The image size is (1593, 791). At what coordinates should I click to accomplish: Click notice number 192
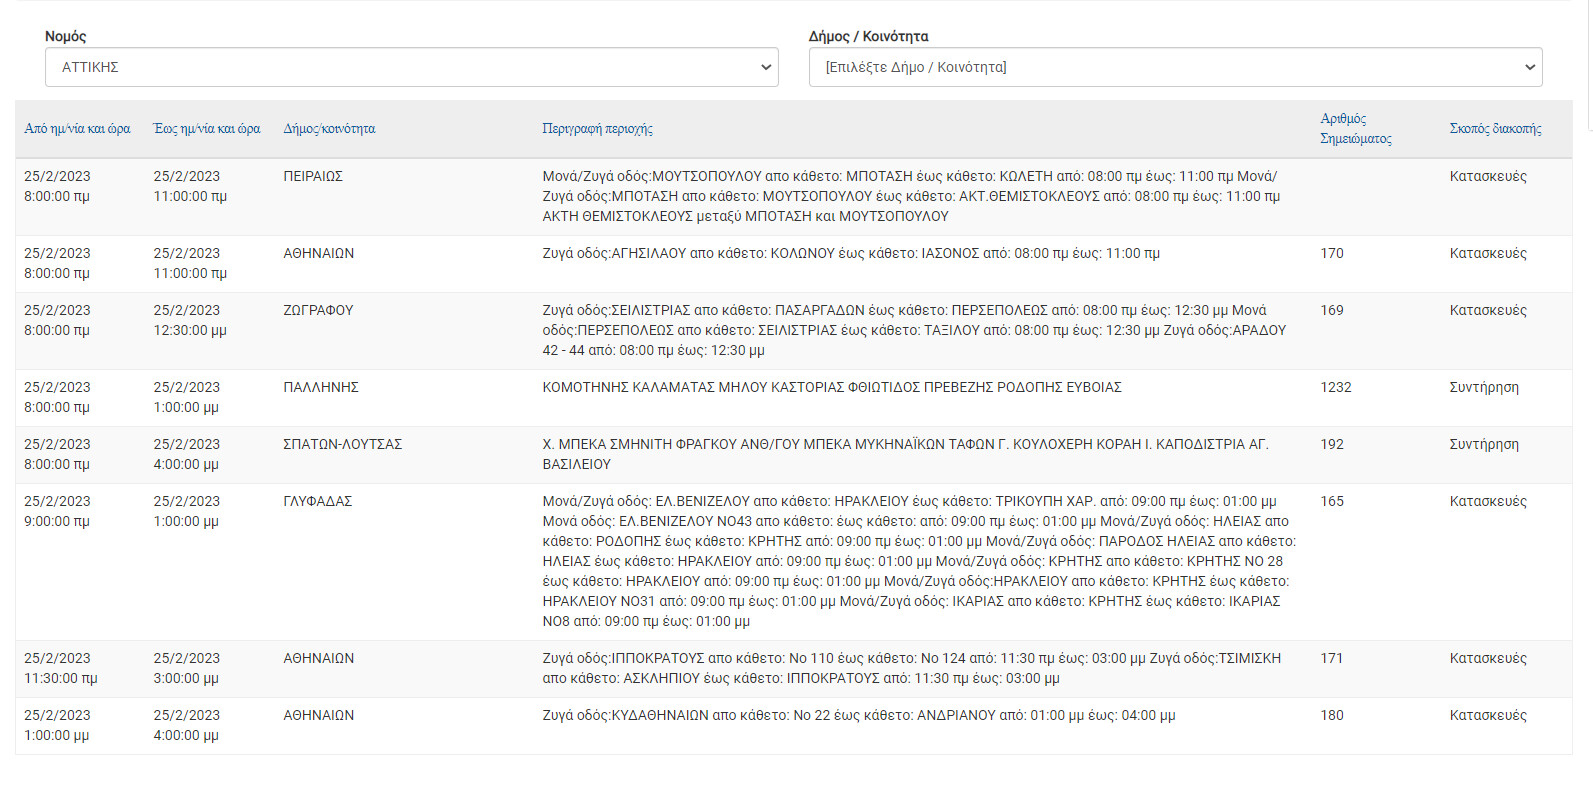(x=1332, y=444)
